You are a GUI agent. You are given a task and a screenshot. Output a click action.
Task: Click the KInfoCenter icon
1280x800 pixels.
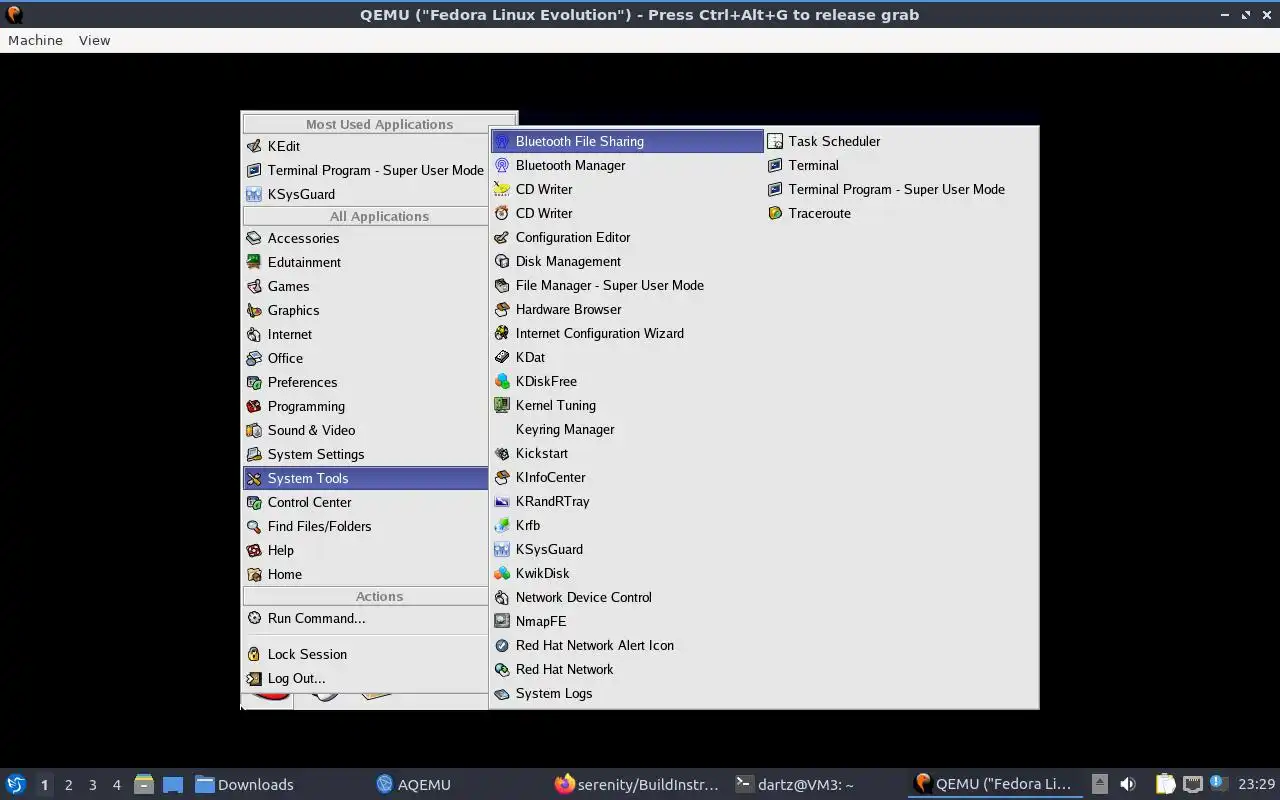[x=502, y=477]
